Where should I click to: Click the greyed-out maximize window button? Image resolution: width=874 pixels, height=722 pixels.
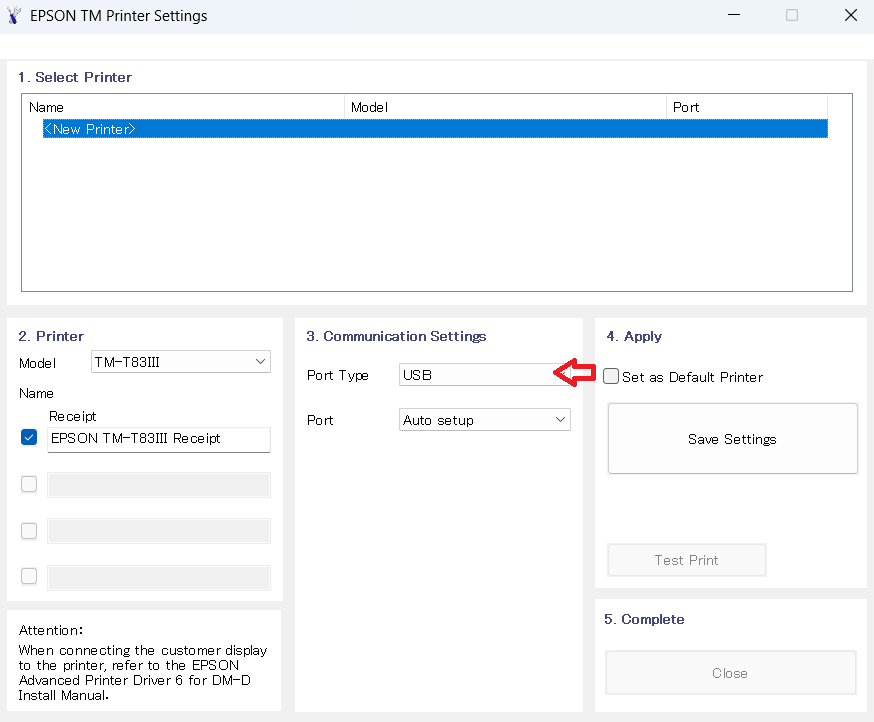pyautogui.click(x=792, y=16)
